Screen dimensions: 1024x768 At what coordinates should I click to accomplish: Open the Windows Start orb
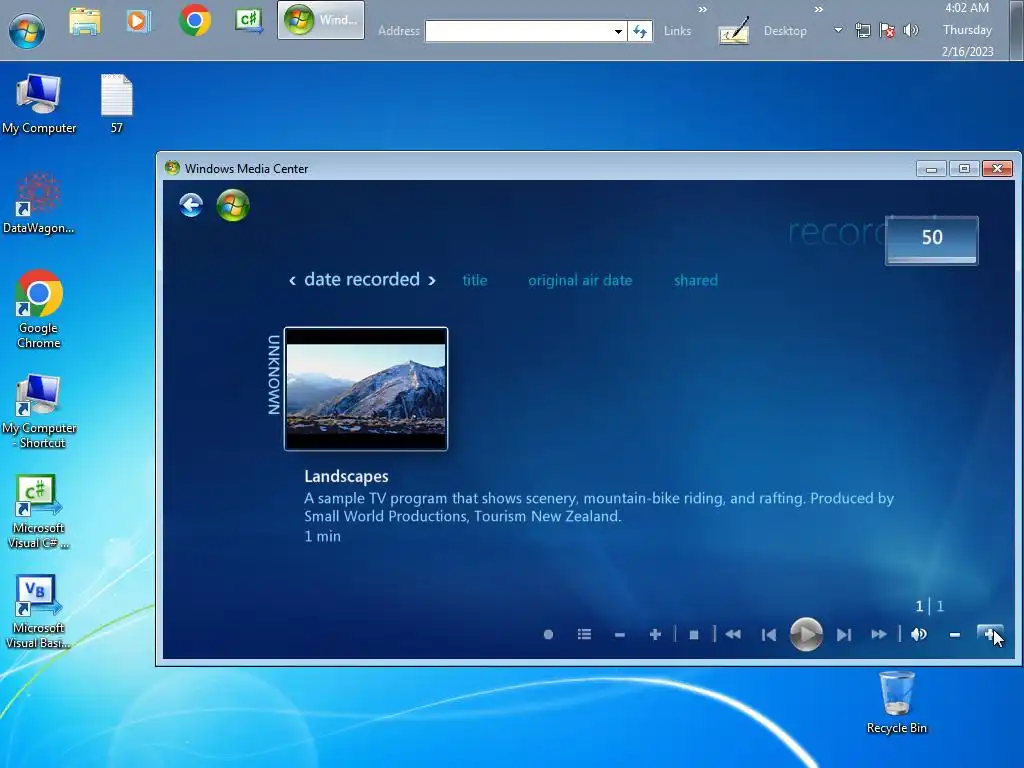coord(27,30)
